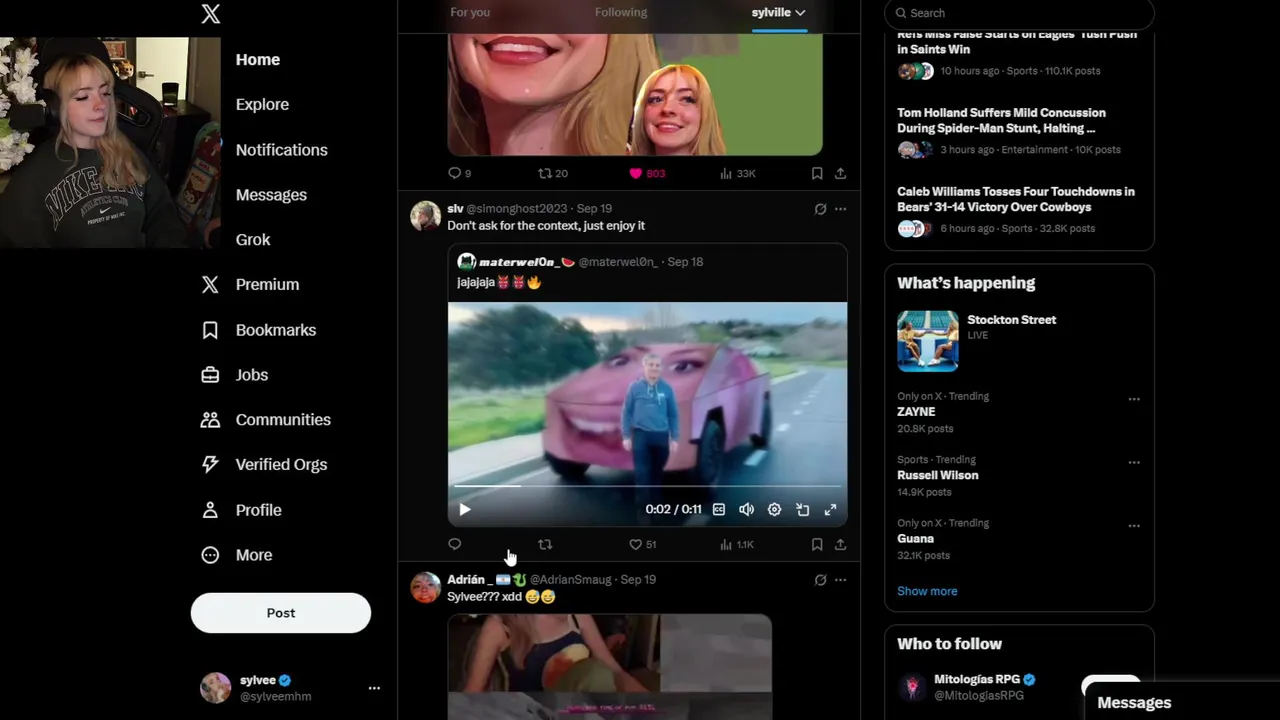Open account options next to sylvee
The height and width of the screenshot is (720, 1280).
point(374,688)
